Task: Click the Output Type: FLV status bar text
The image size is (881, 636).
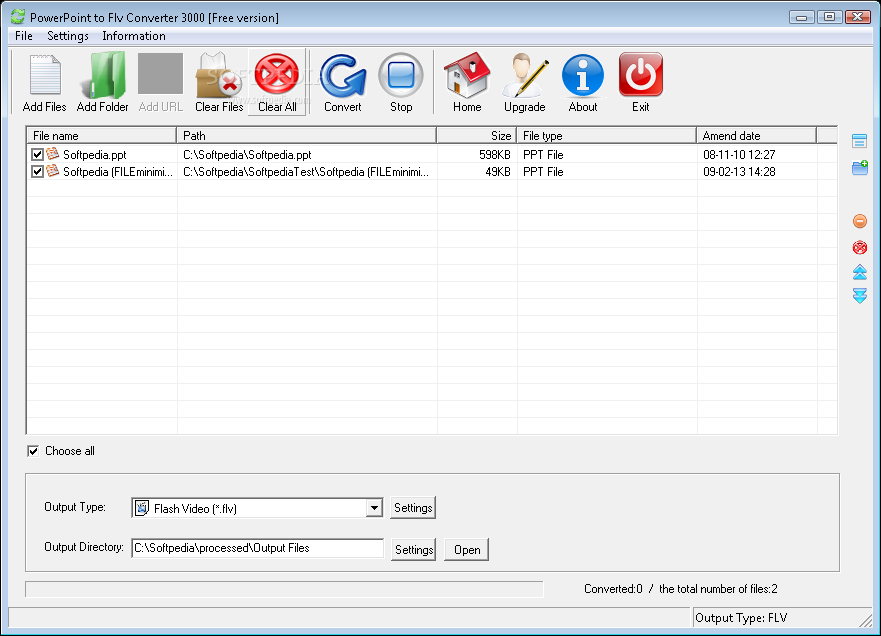Action: coord(741,618)
